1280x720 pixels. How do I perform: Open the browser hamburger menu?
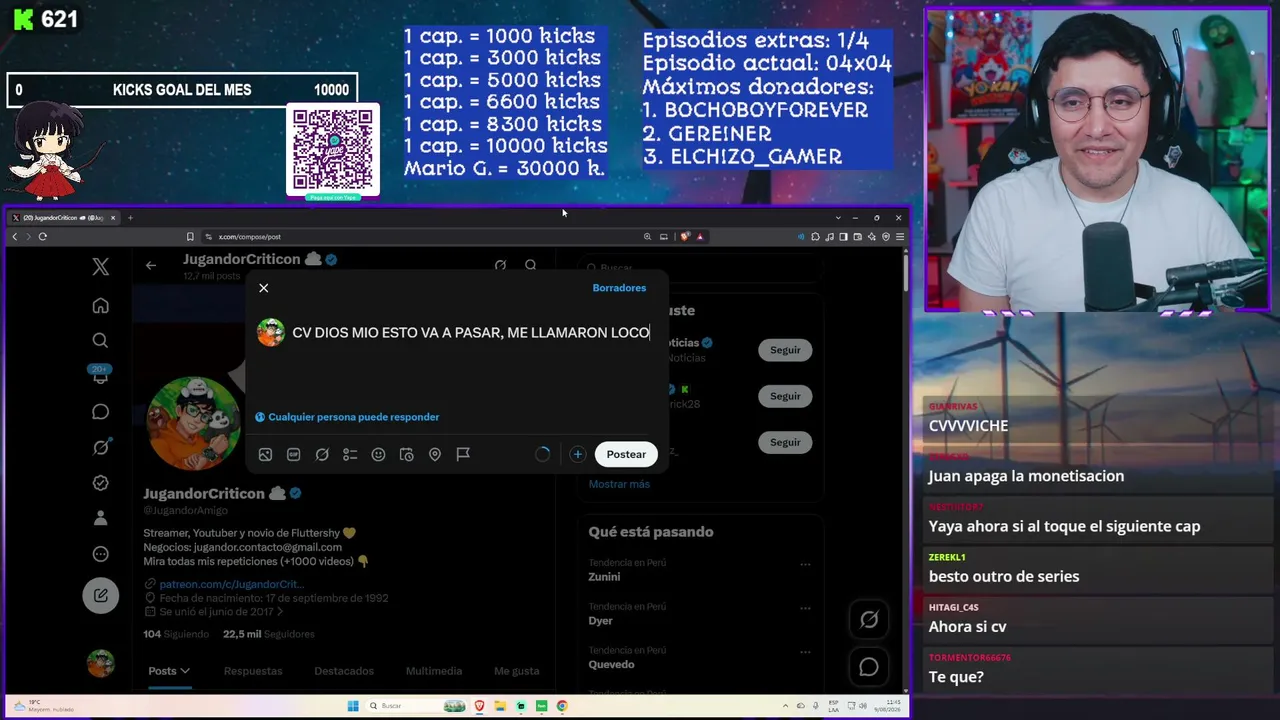[900, 237]
